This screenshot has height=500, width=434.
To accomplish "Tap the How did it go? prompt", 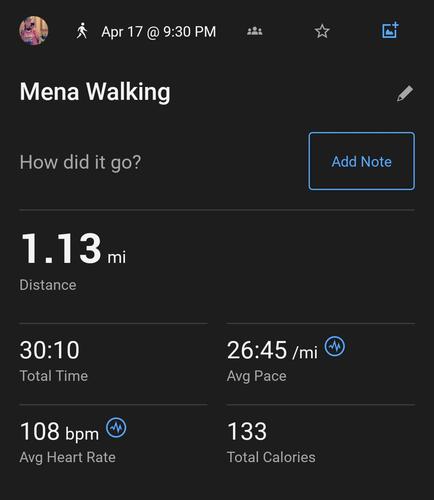I will click(x=80, y=163).
